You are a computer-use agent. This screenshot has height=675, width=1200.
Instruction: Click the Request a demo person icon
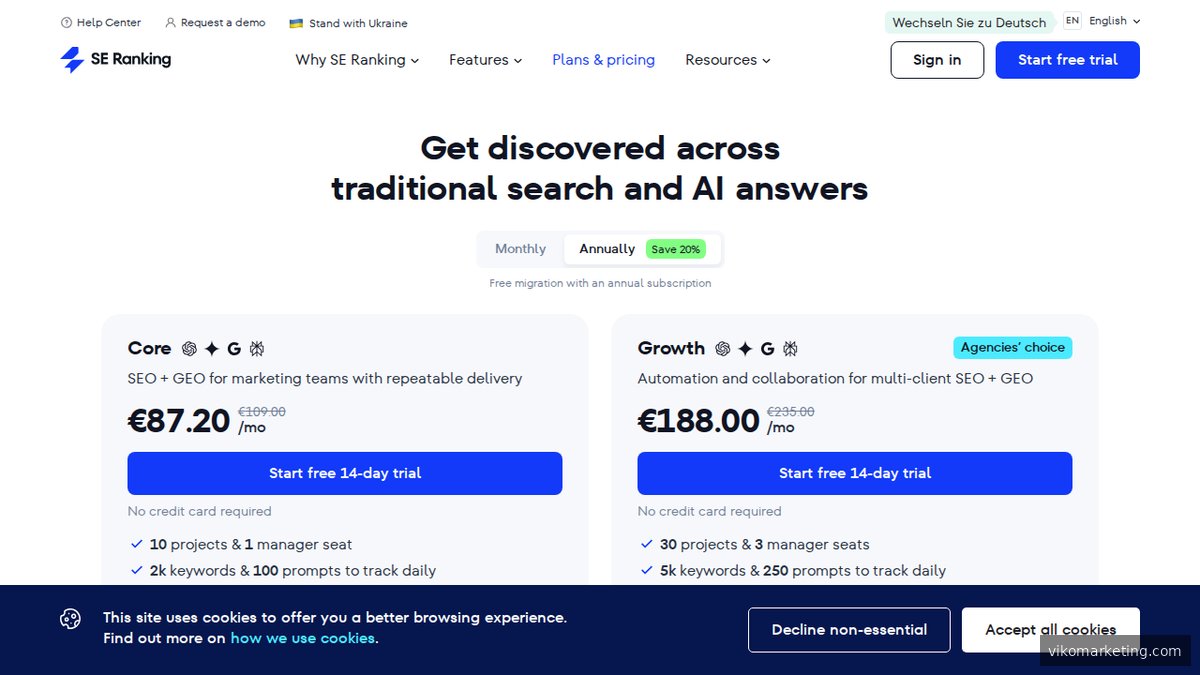coord(170,23)
